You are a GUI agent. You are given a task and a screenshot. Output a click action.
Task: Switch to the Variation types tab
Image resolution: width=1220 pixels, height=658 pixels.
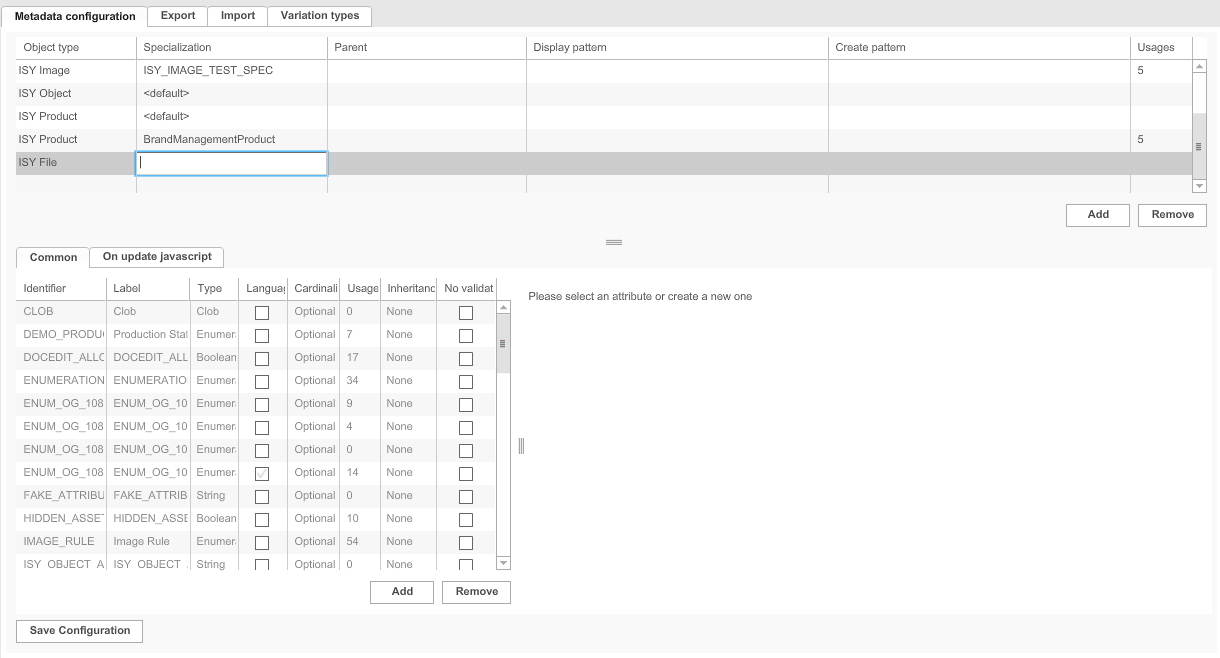point(319,16)
